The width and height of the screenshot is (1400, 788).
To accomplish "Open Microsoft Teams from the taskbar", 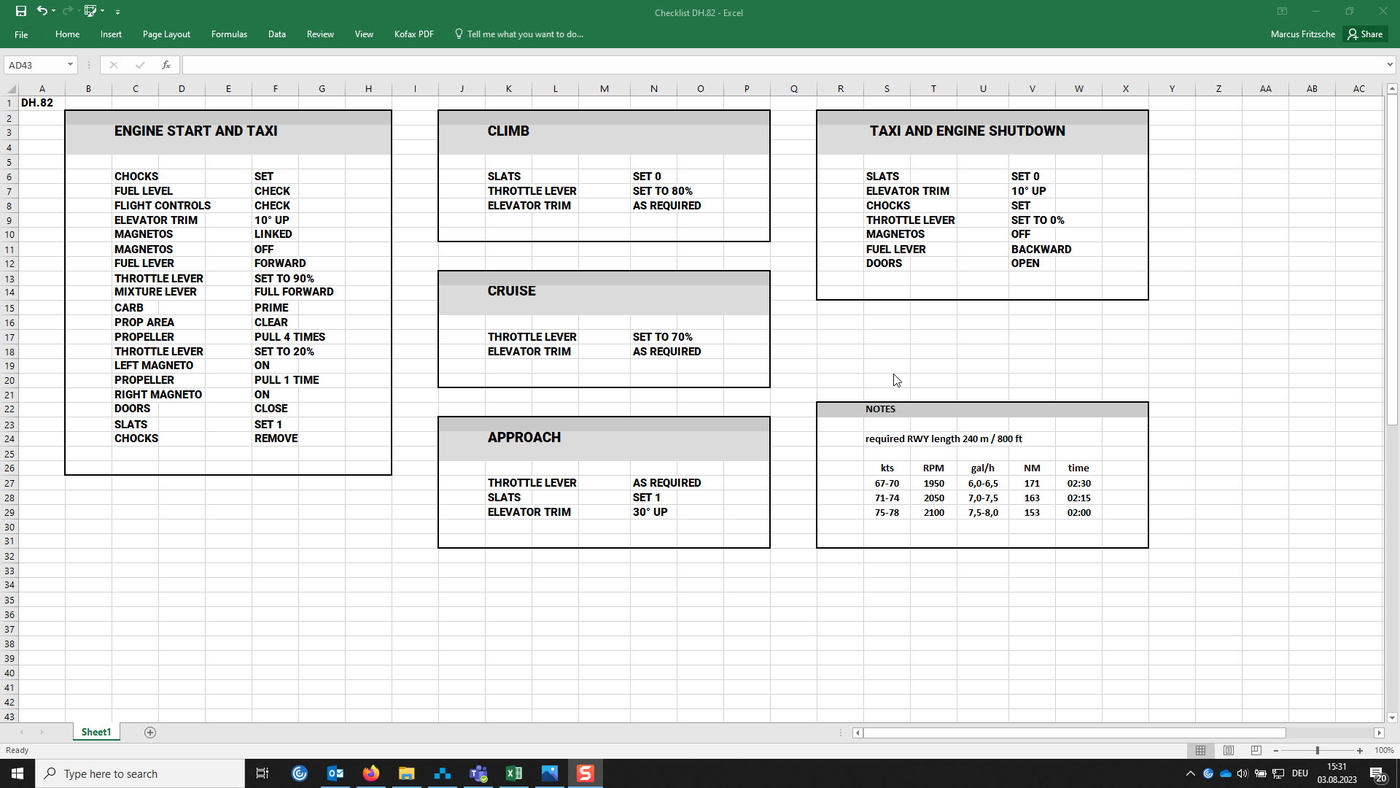I will (x=478, y=773).
